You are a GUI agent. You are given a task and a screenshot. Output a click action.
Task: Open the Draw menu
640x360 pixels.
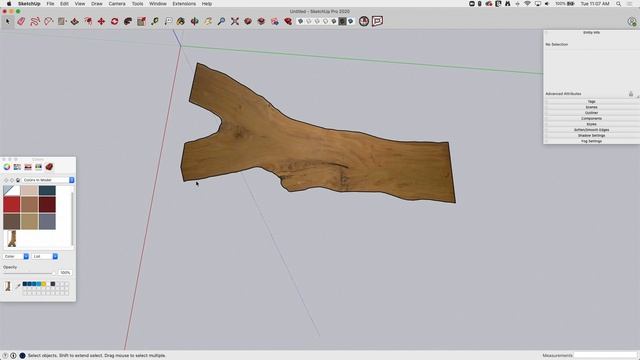pos(97,4)
